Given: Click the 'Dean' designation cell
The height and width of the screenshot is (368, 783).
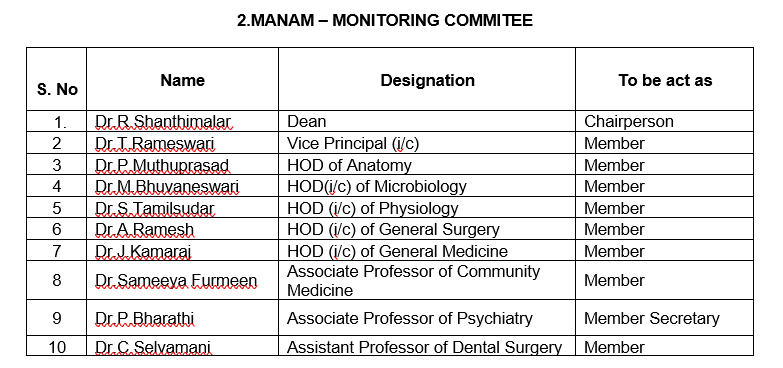Looking at the screenshot, I should pyautogui.click(x=306, y=121).
